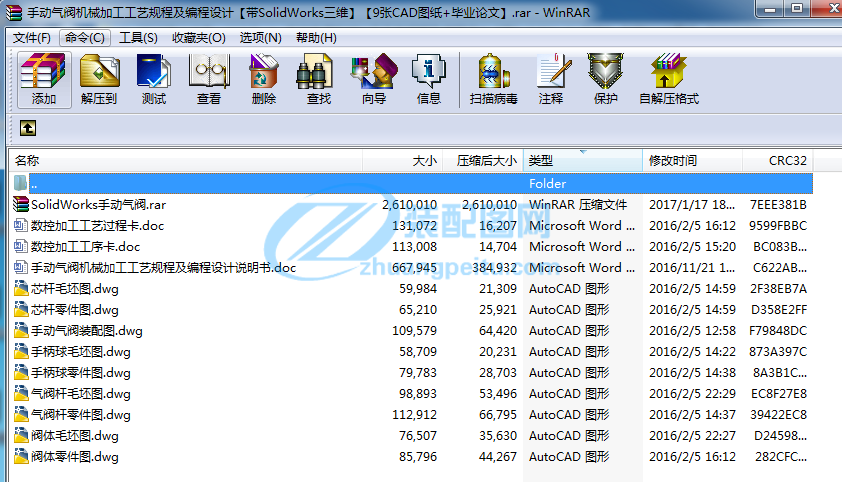Click the Folder type cell
The image size is (842, 482).
[547, 184]
